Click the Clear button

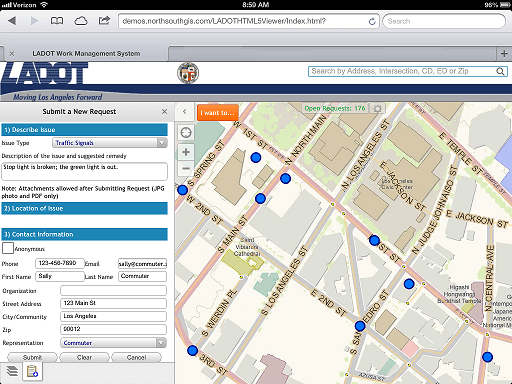tap(84, 357)
